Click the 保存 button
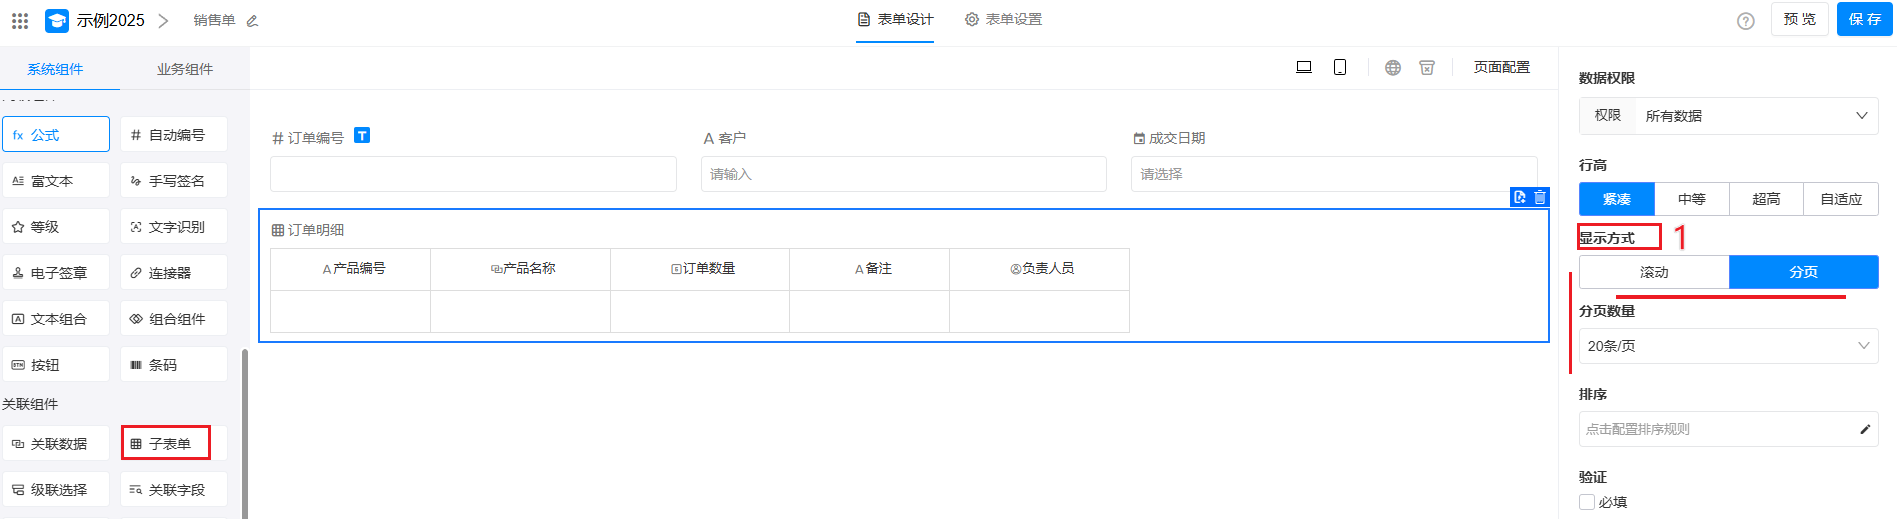 point(1864,19)
